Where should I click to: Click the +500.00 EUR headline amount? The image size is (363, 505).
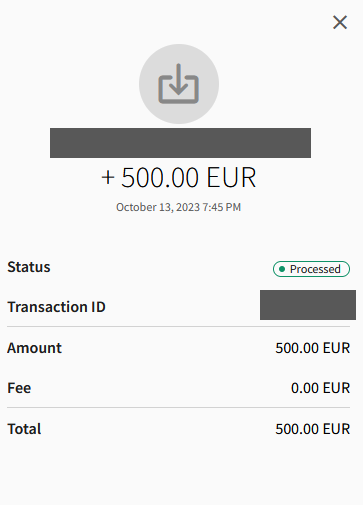[x=179, y=177]
